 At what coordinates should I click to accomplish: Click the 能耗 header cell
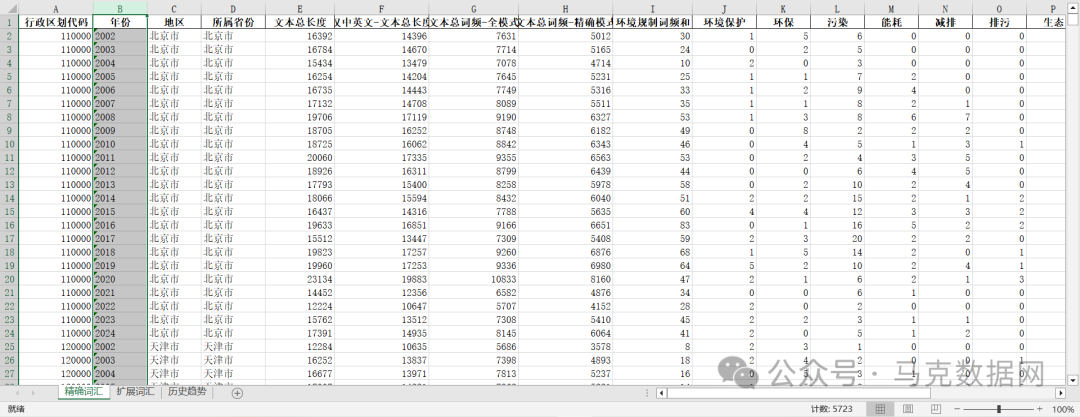coord(891,22)
